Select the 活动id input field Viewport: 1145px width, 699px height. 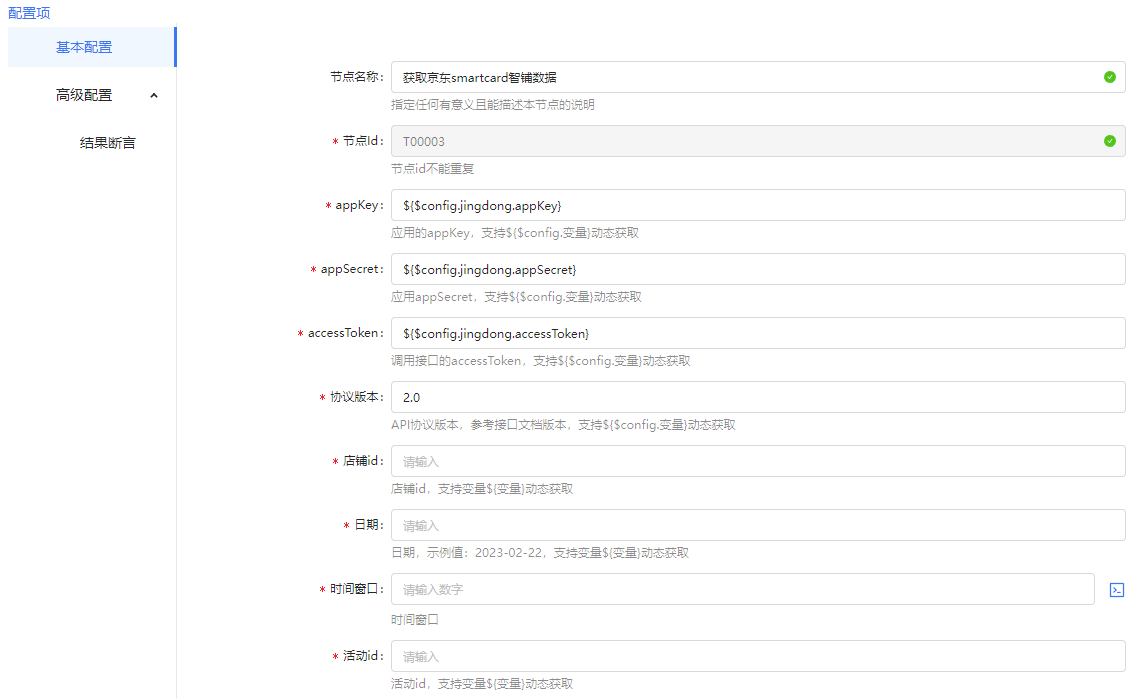tap(757, 656)
